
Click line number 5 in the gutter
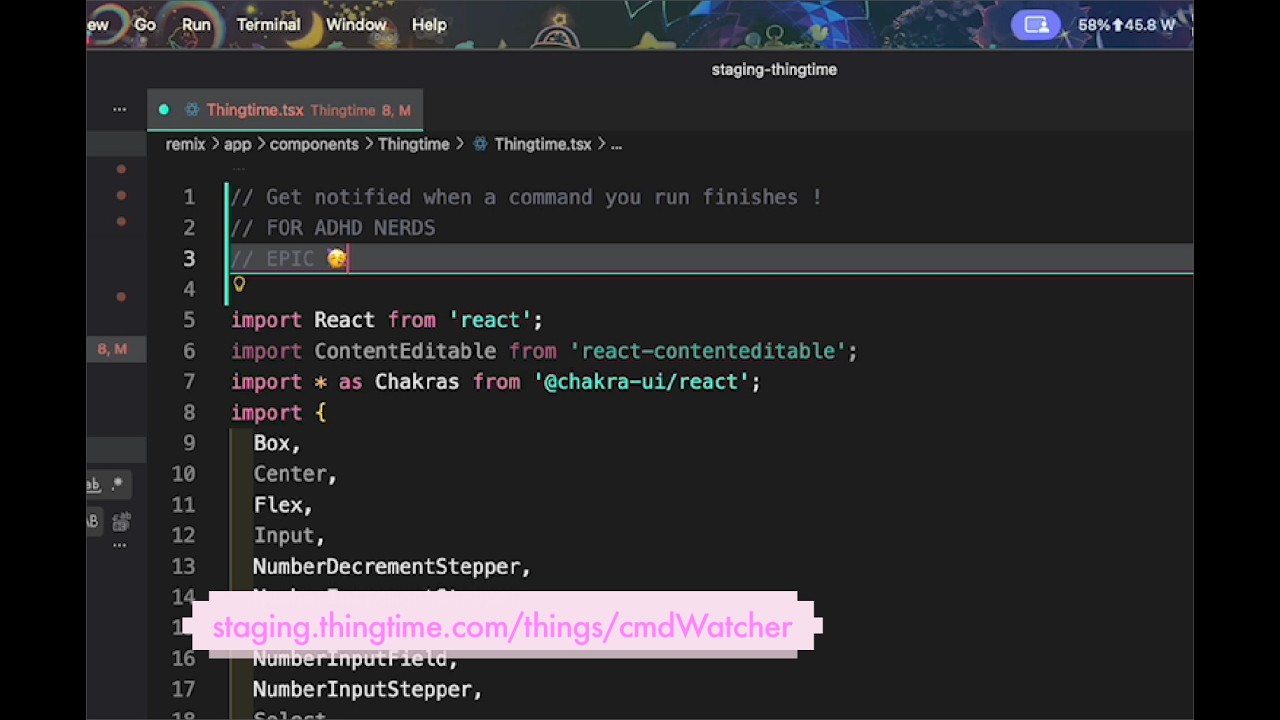(189, 320)
